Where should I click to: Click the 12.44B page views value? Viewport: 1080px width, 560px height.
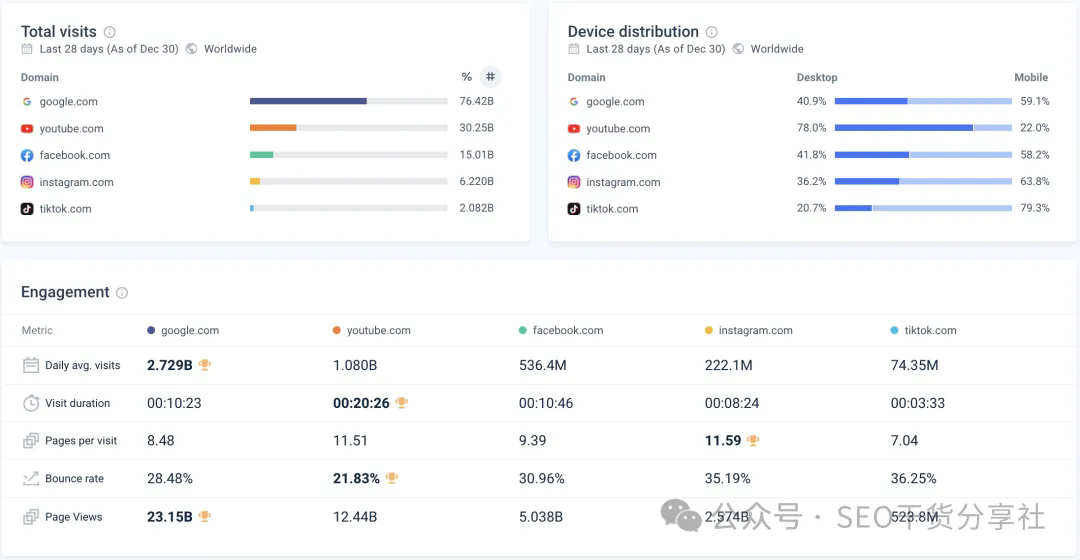355,517
